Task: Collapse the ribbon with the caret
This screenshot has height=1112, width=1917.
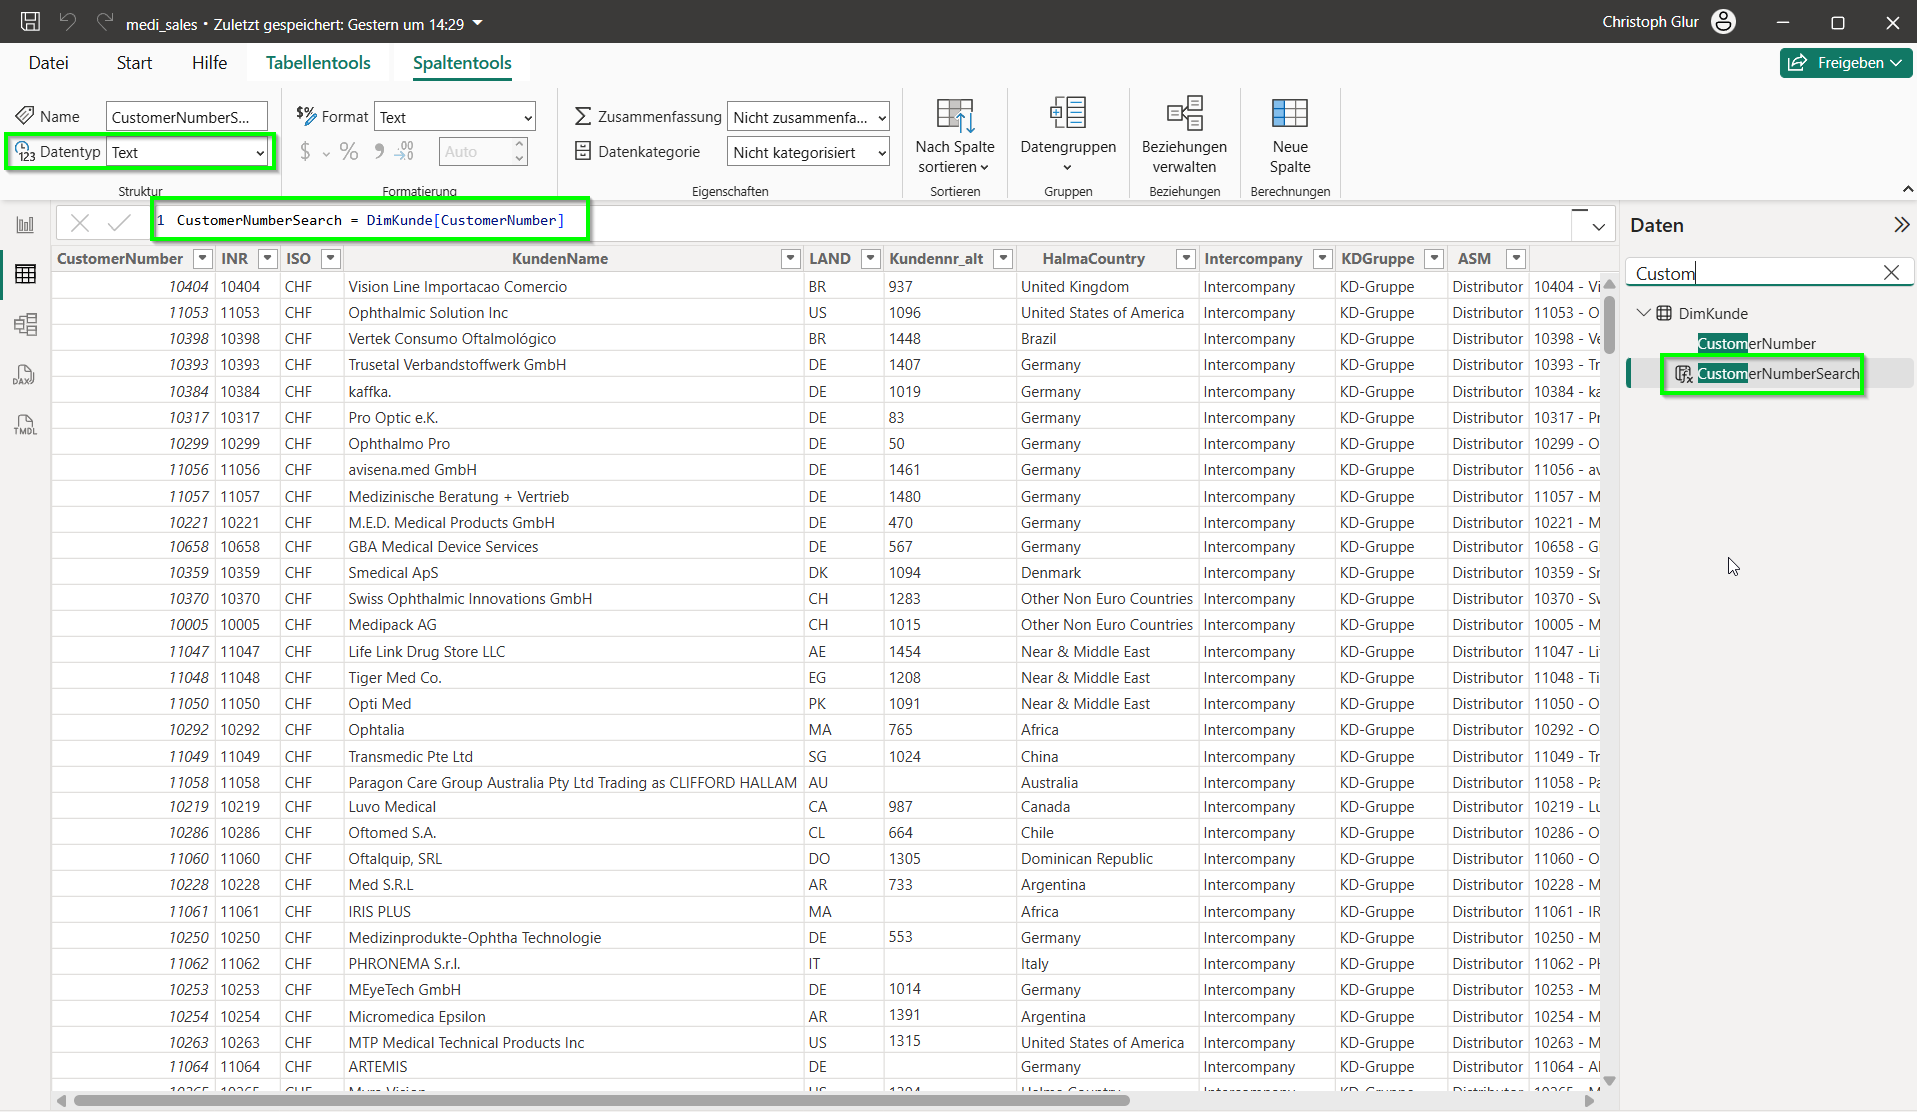Action: click(x=1907, y=189)
